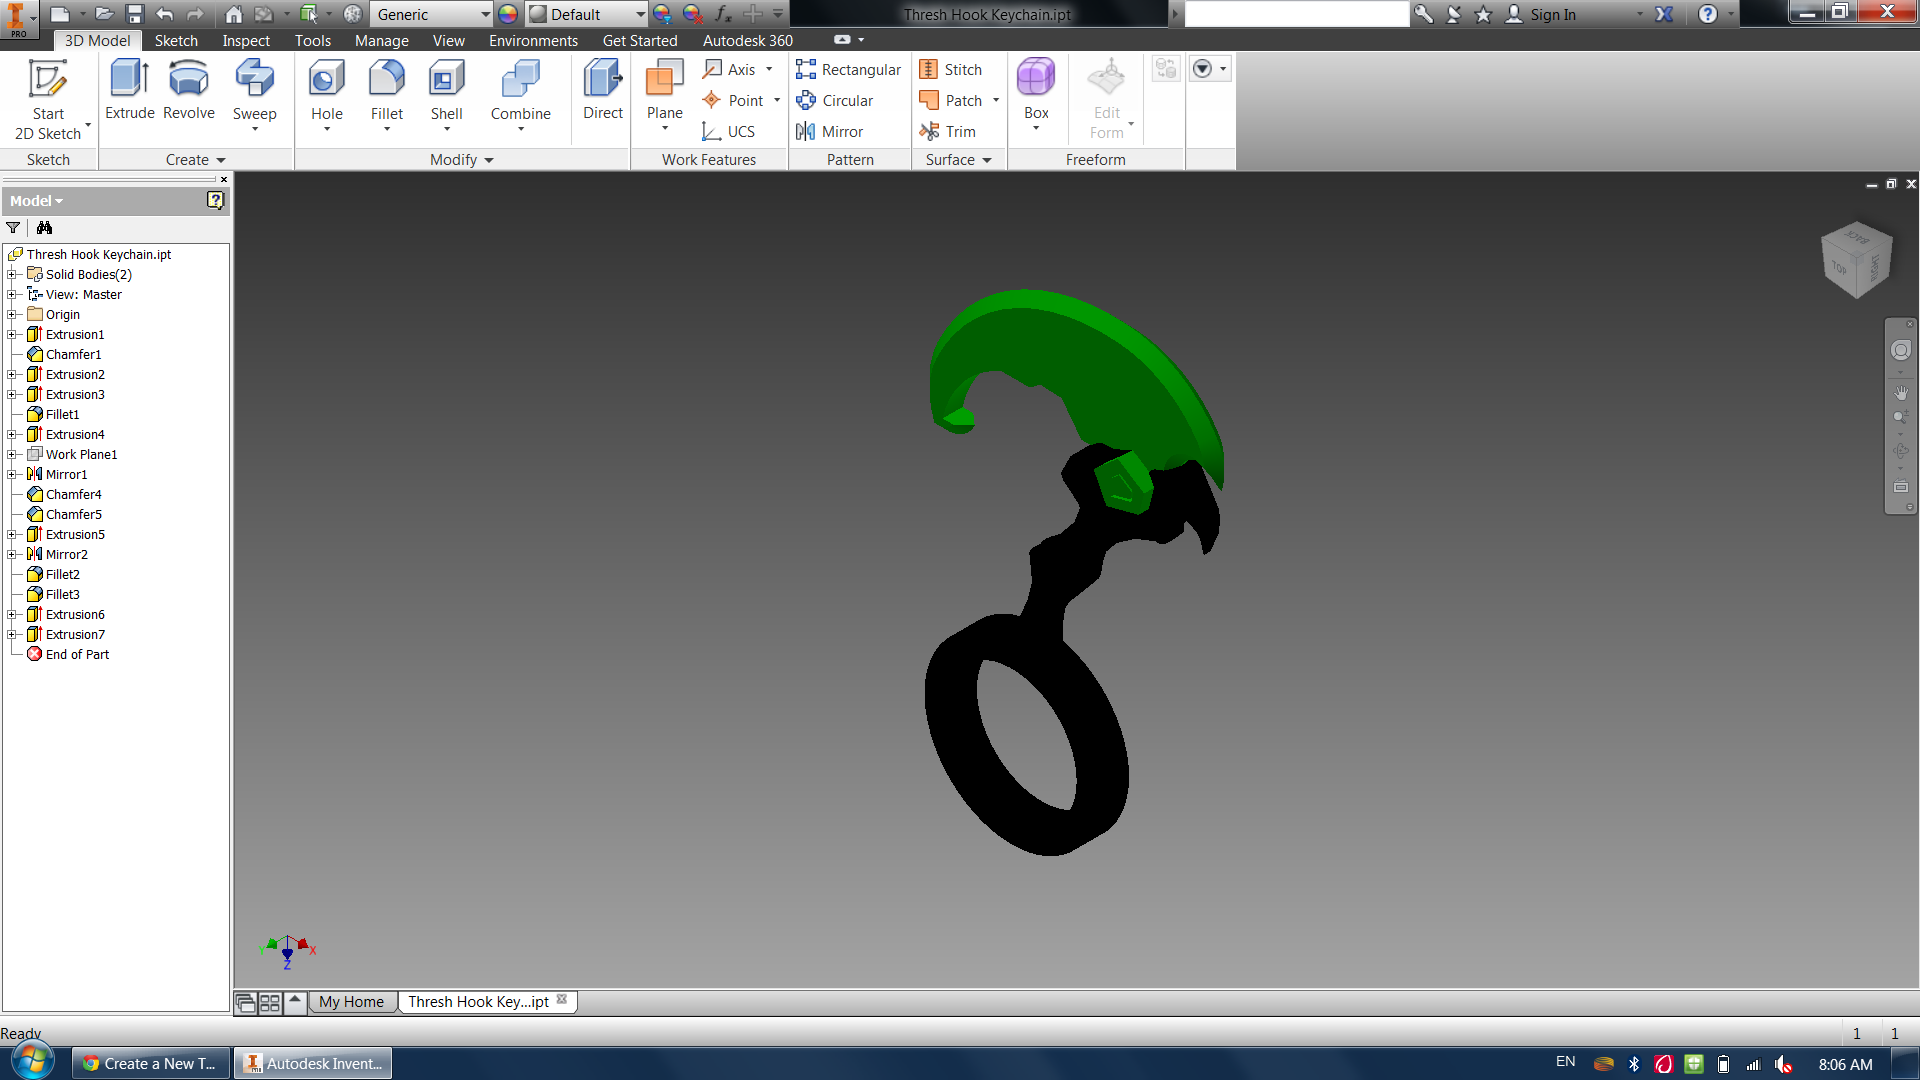This screenshot has width=1920, height=1080.
Task: Click the taskbar clock showing 8:06 AM
Action: [1845, 1064]
